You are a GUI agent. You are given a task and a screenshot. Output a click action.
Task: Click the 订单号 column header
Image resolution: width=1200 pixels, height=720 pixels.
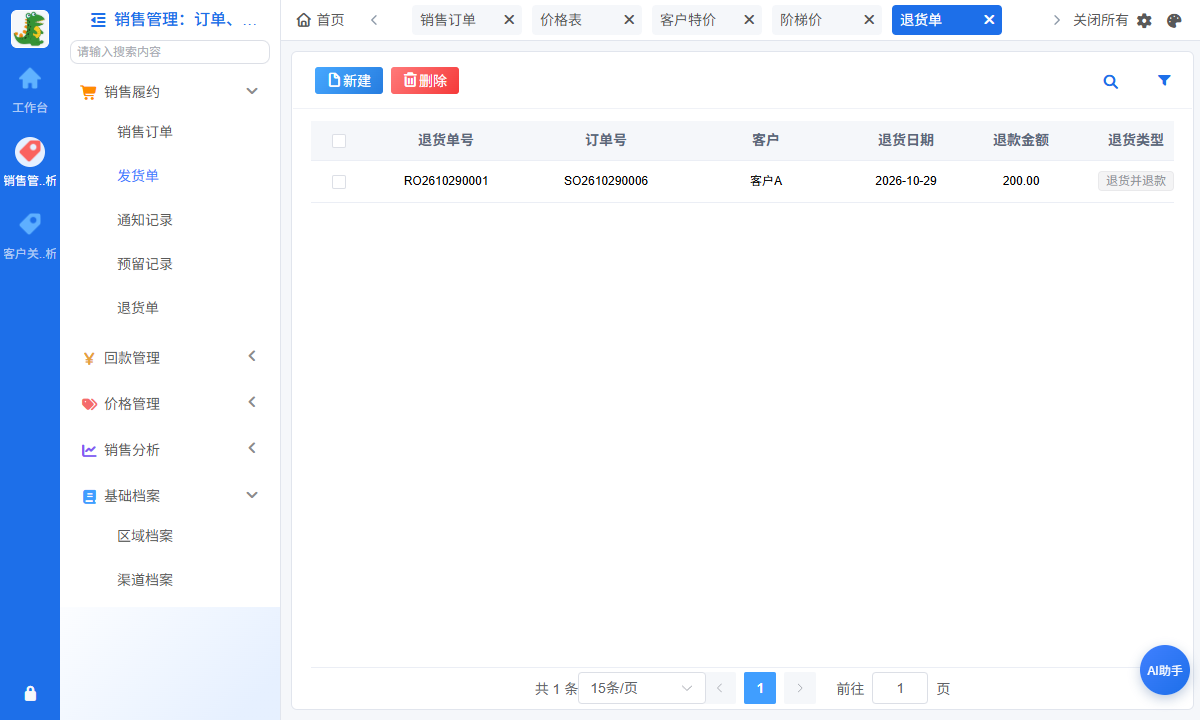pyautogui.click(x=606, y=141)
